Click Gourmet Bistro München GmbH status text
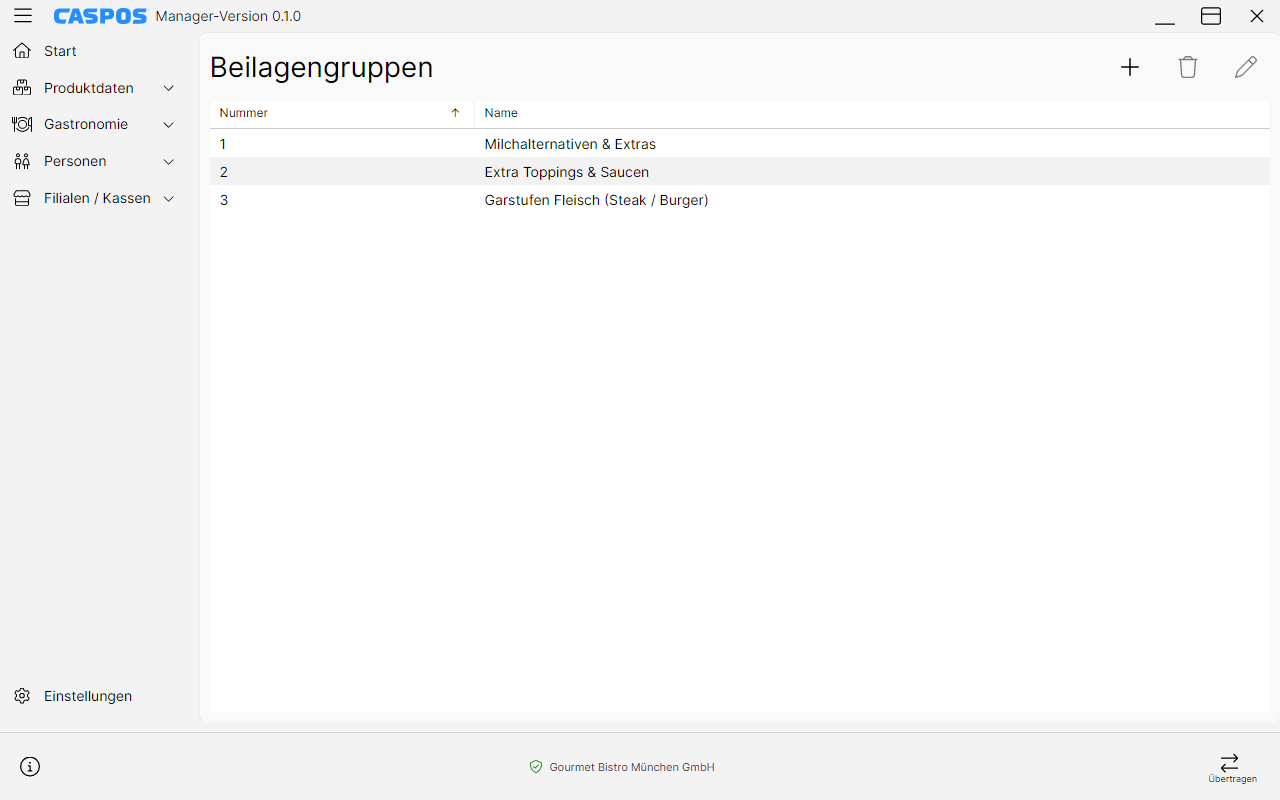Viewport: 1280px width, 800px height. pyautogui.click(x=632, y=767)
